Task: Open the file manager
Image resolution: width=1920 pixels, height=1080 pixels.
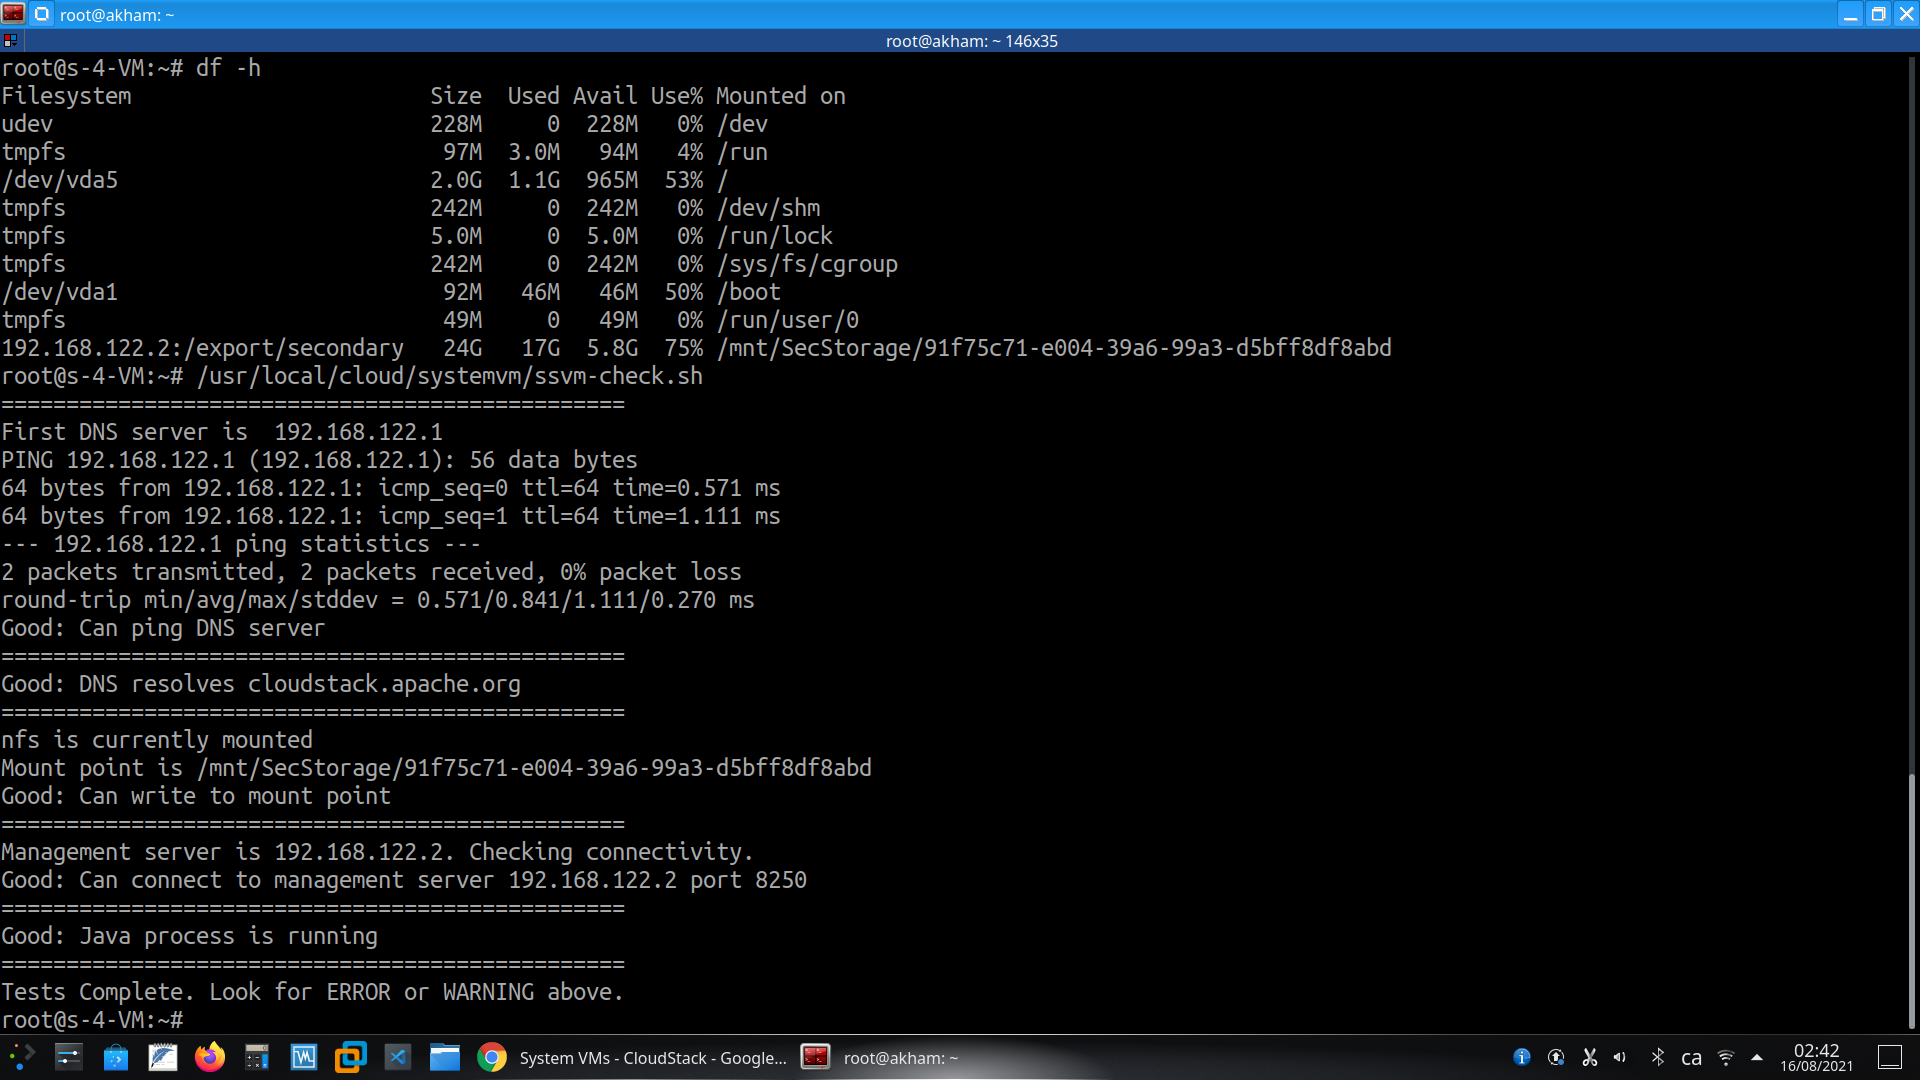Action: coord(445,1057)
